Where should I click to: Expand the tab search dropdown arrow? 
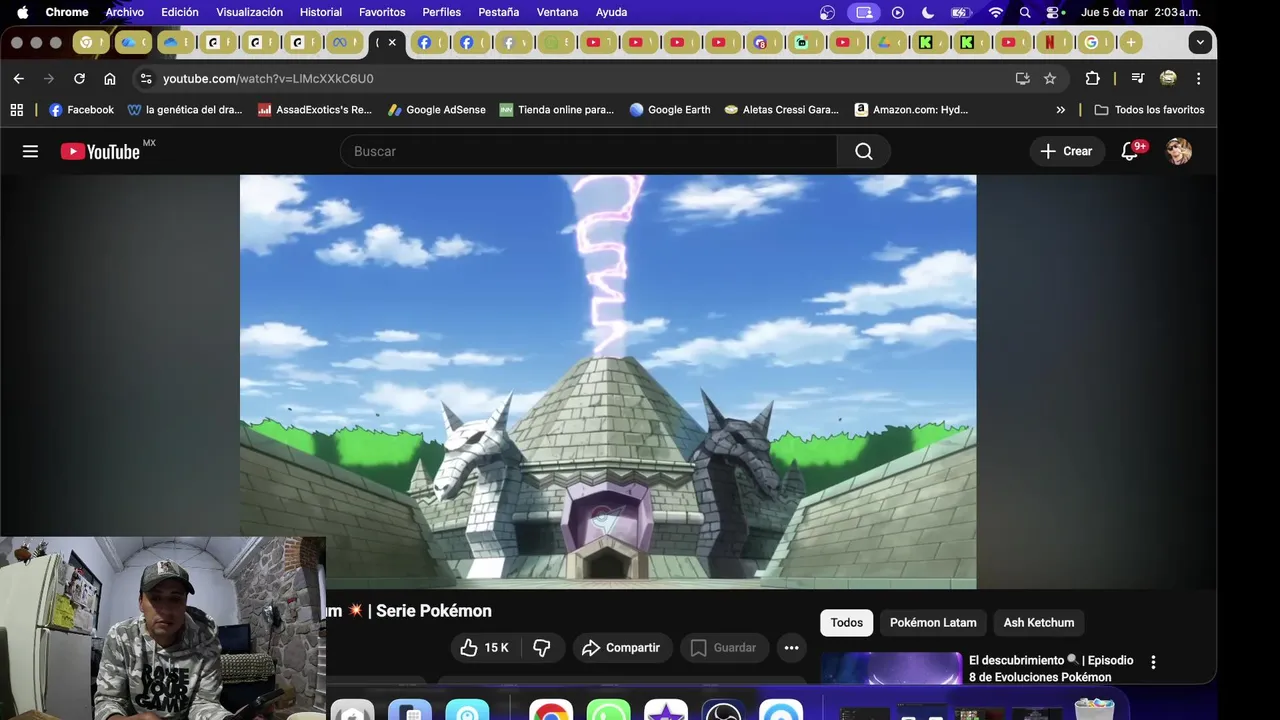point(1200,42)
